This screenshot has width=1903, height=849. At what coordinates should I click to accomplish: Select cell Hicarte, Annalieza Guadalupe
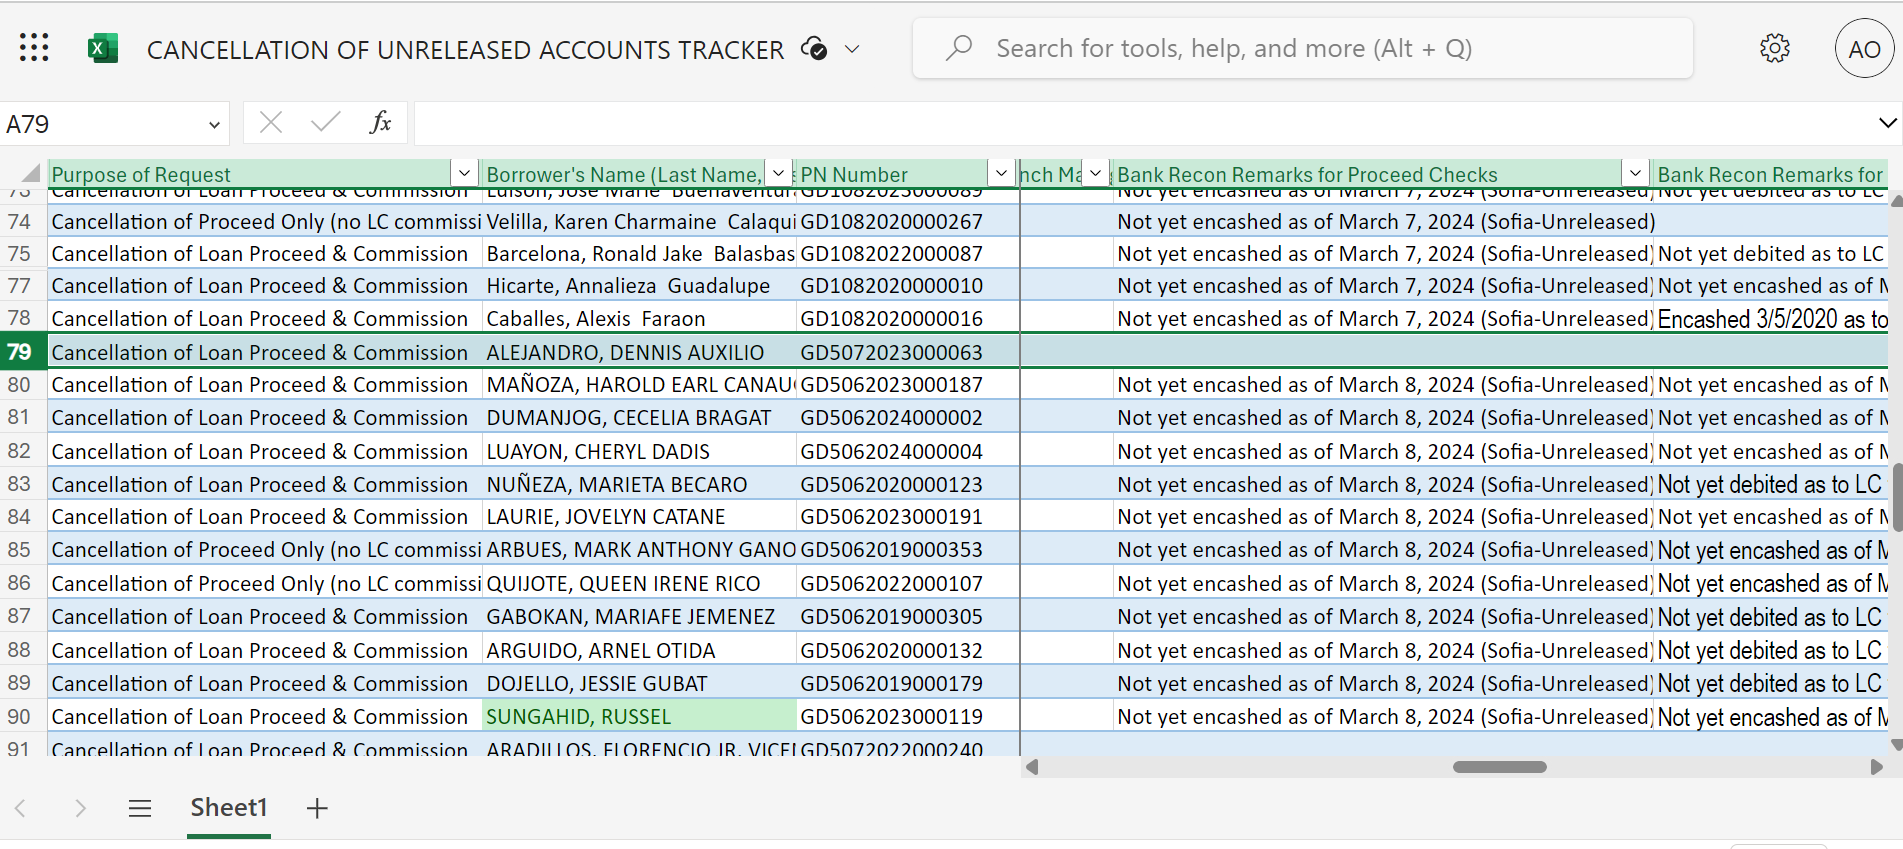pos(639,286)
